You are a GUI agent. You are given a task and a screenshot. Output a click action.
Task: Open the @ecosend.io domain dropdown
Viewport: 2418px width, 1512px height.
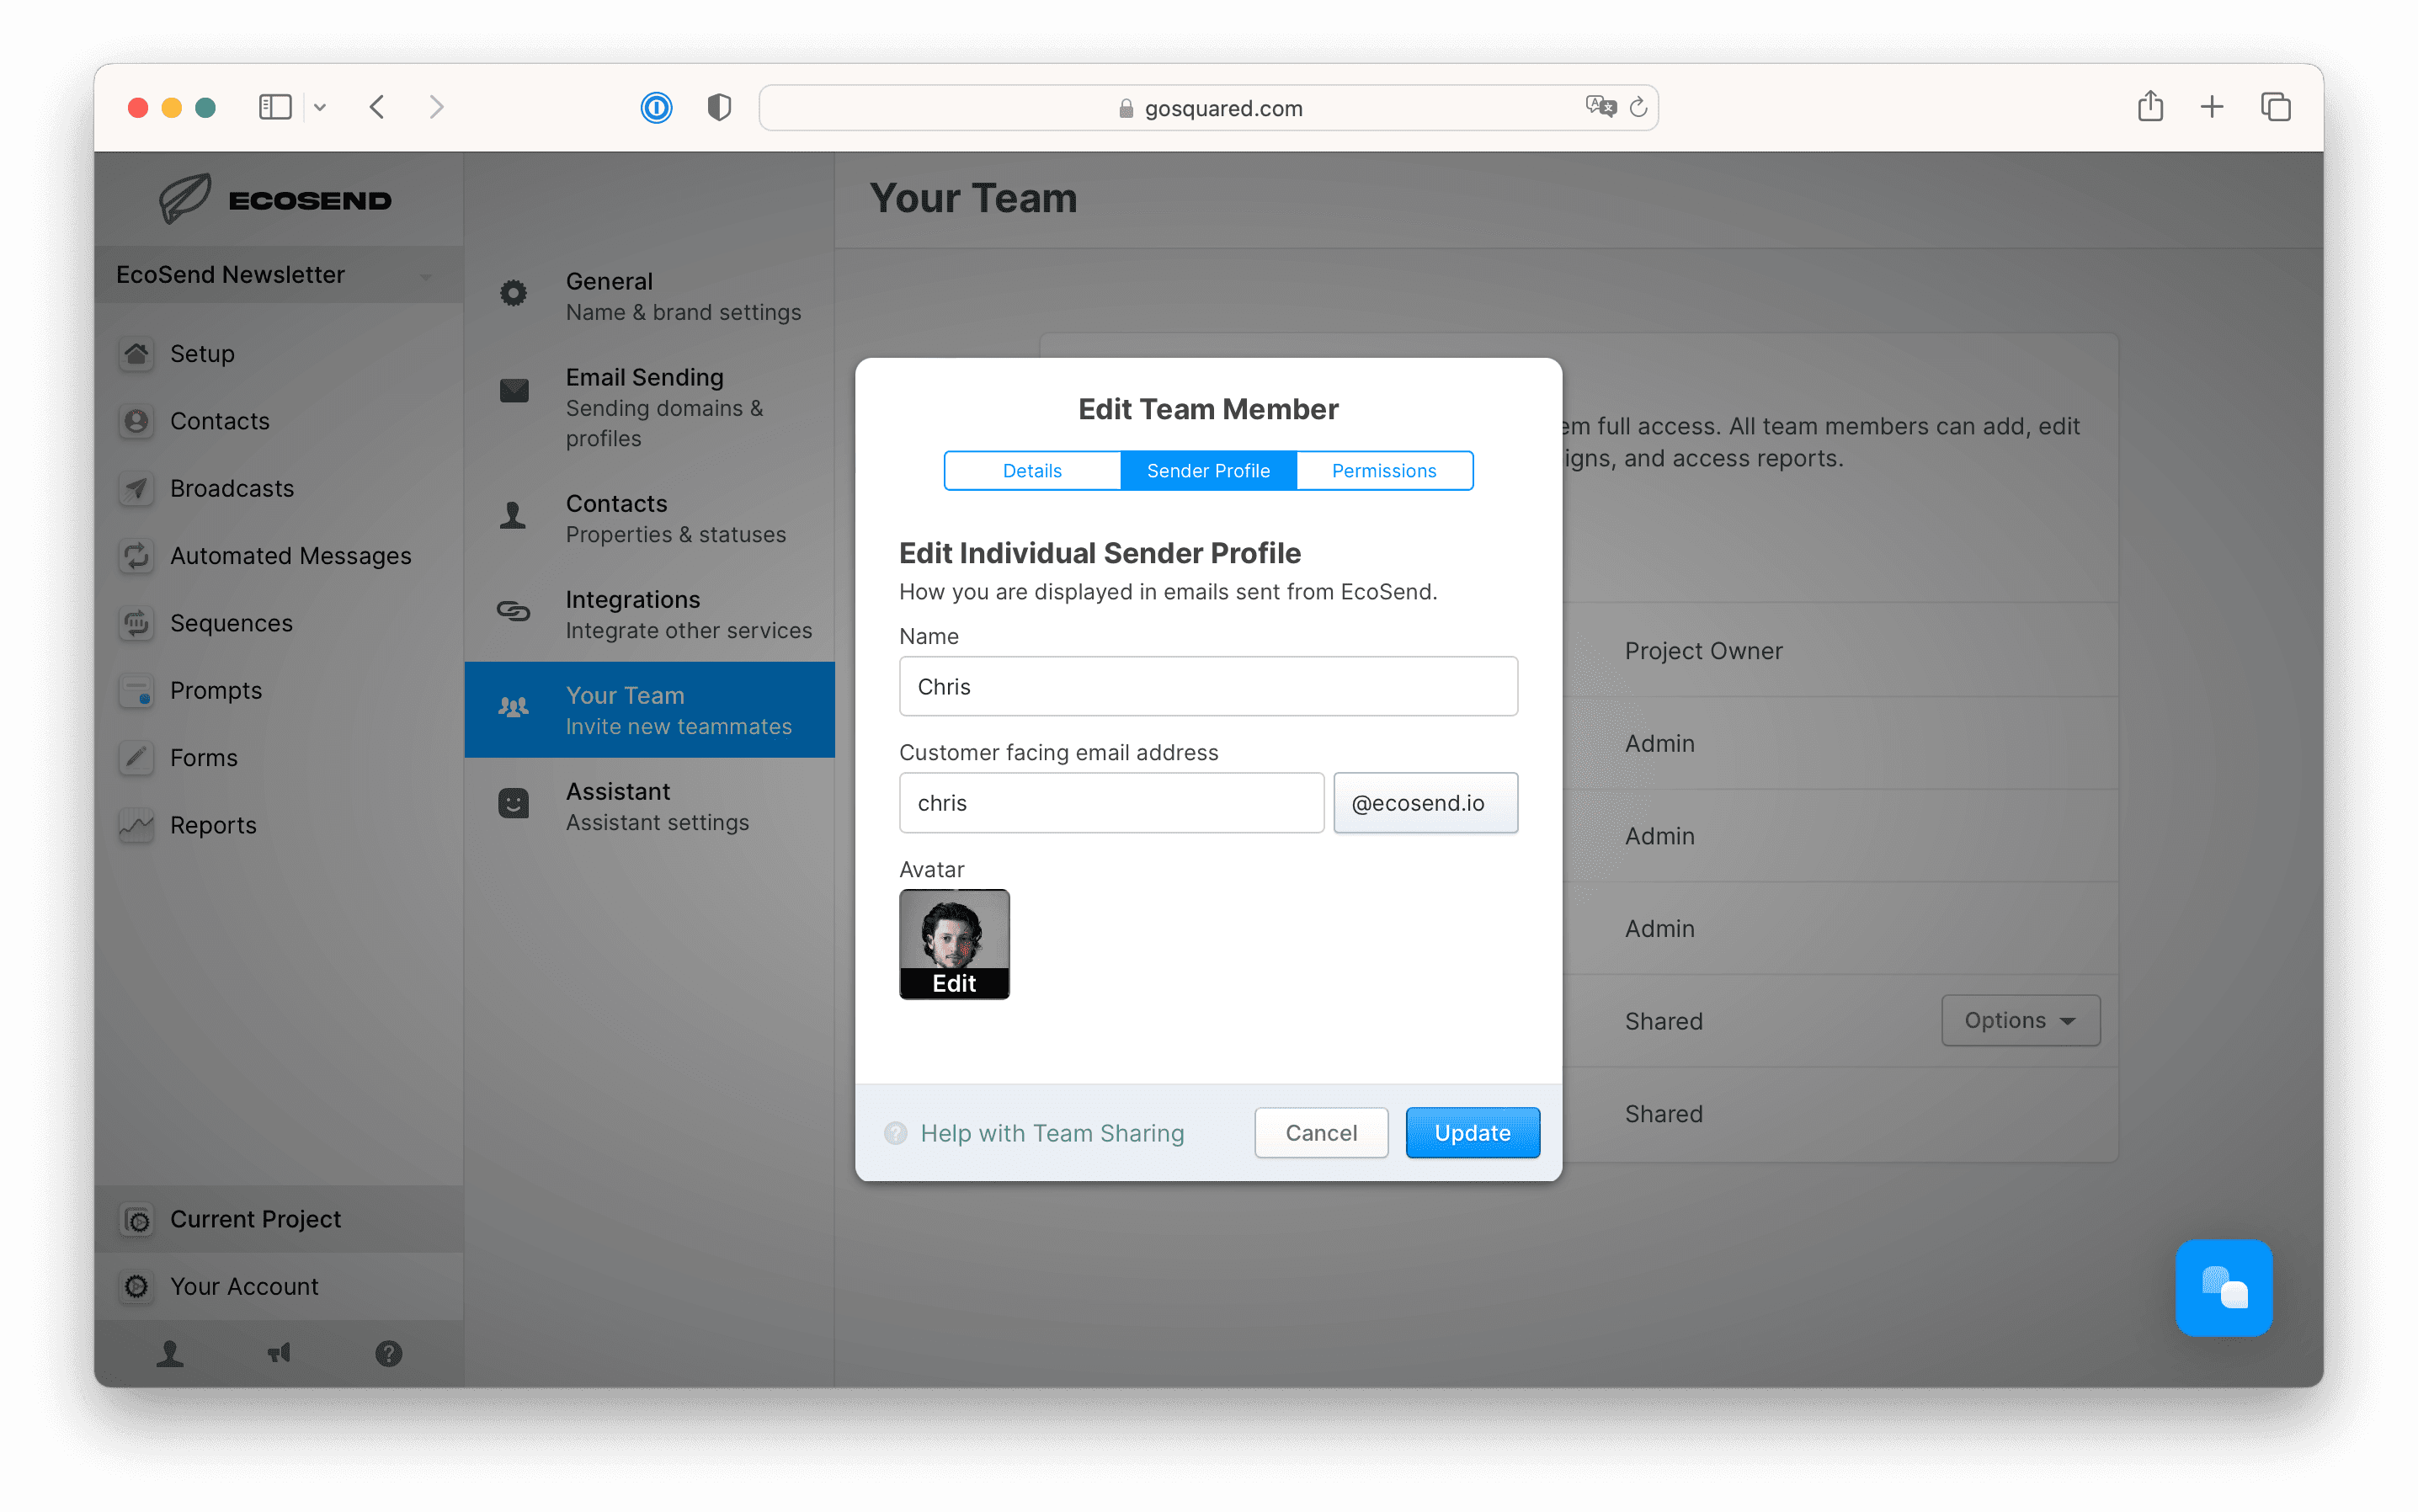tap(1425, 802)
